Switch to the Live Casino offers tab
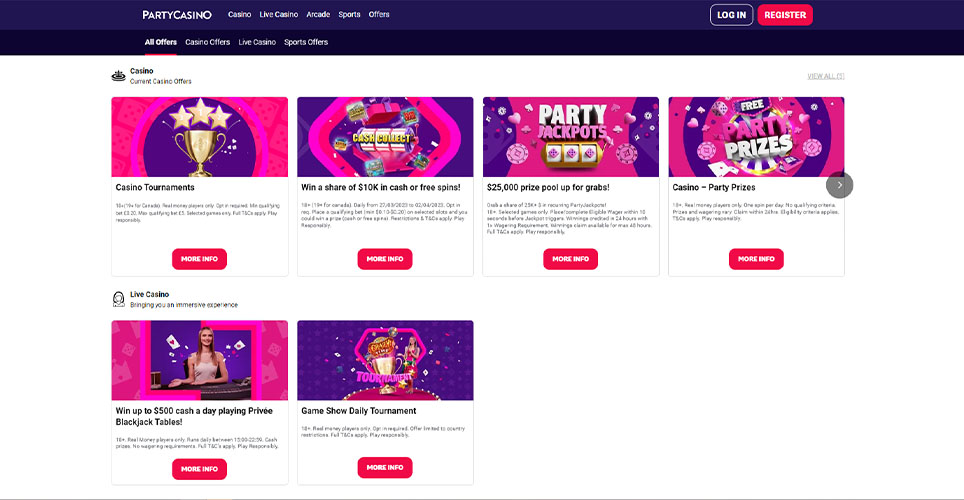The image size is (964, 500). click(x=257, y=42)
